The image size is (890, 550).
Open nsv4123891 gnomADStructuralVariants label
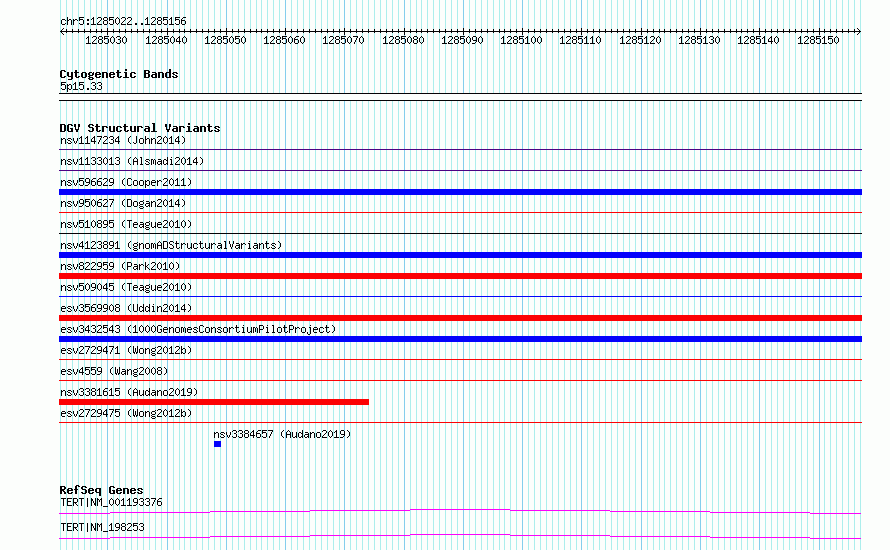(171, 245)
